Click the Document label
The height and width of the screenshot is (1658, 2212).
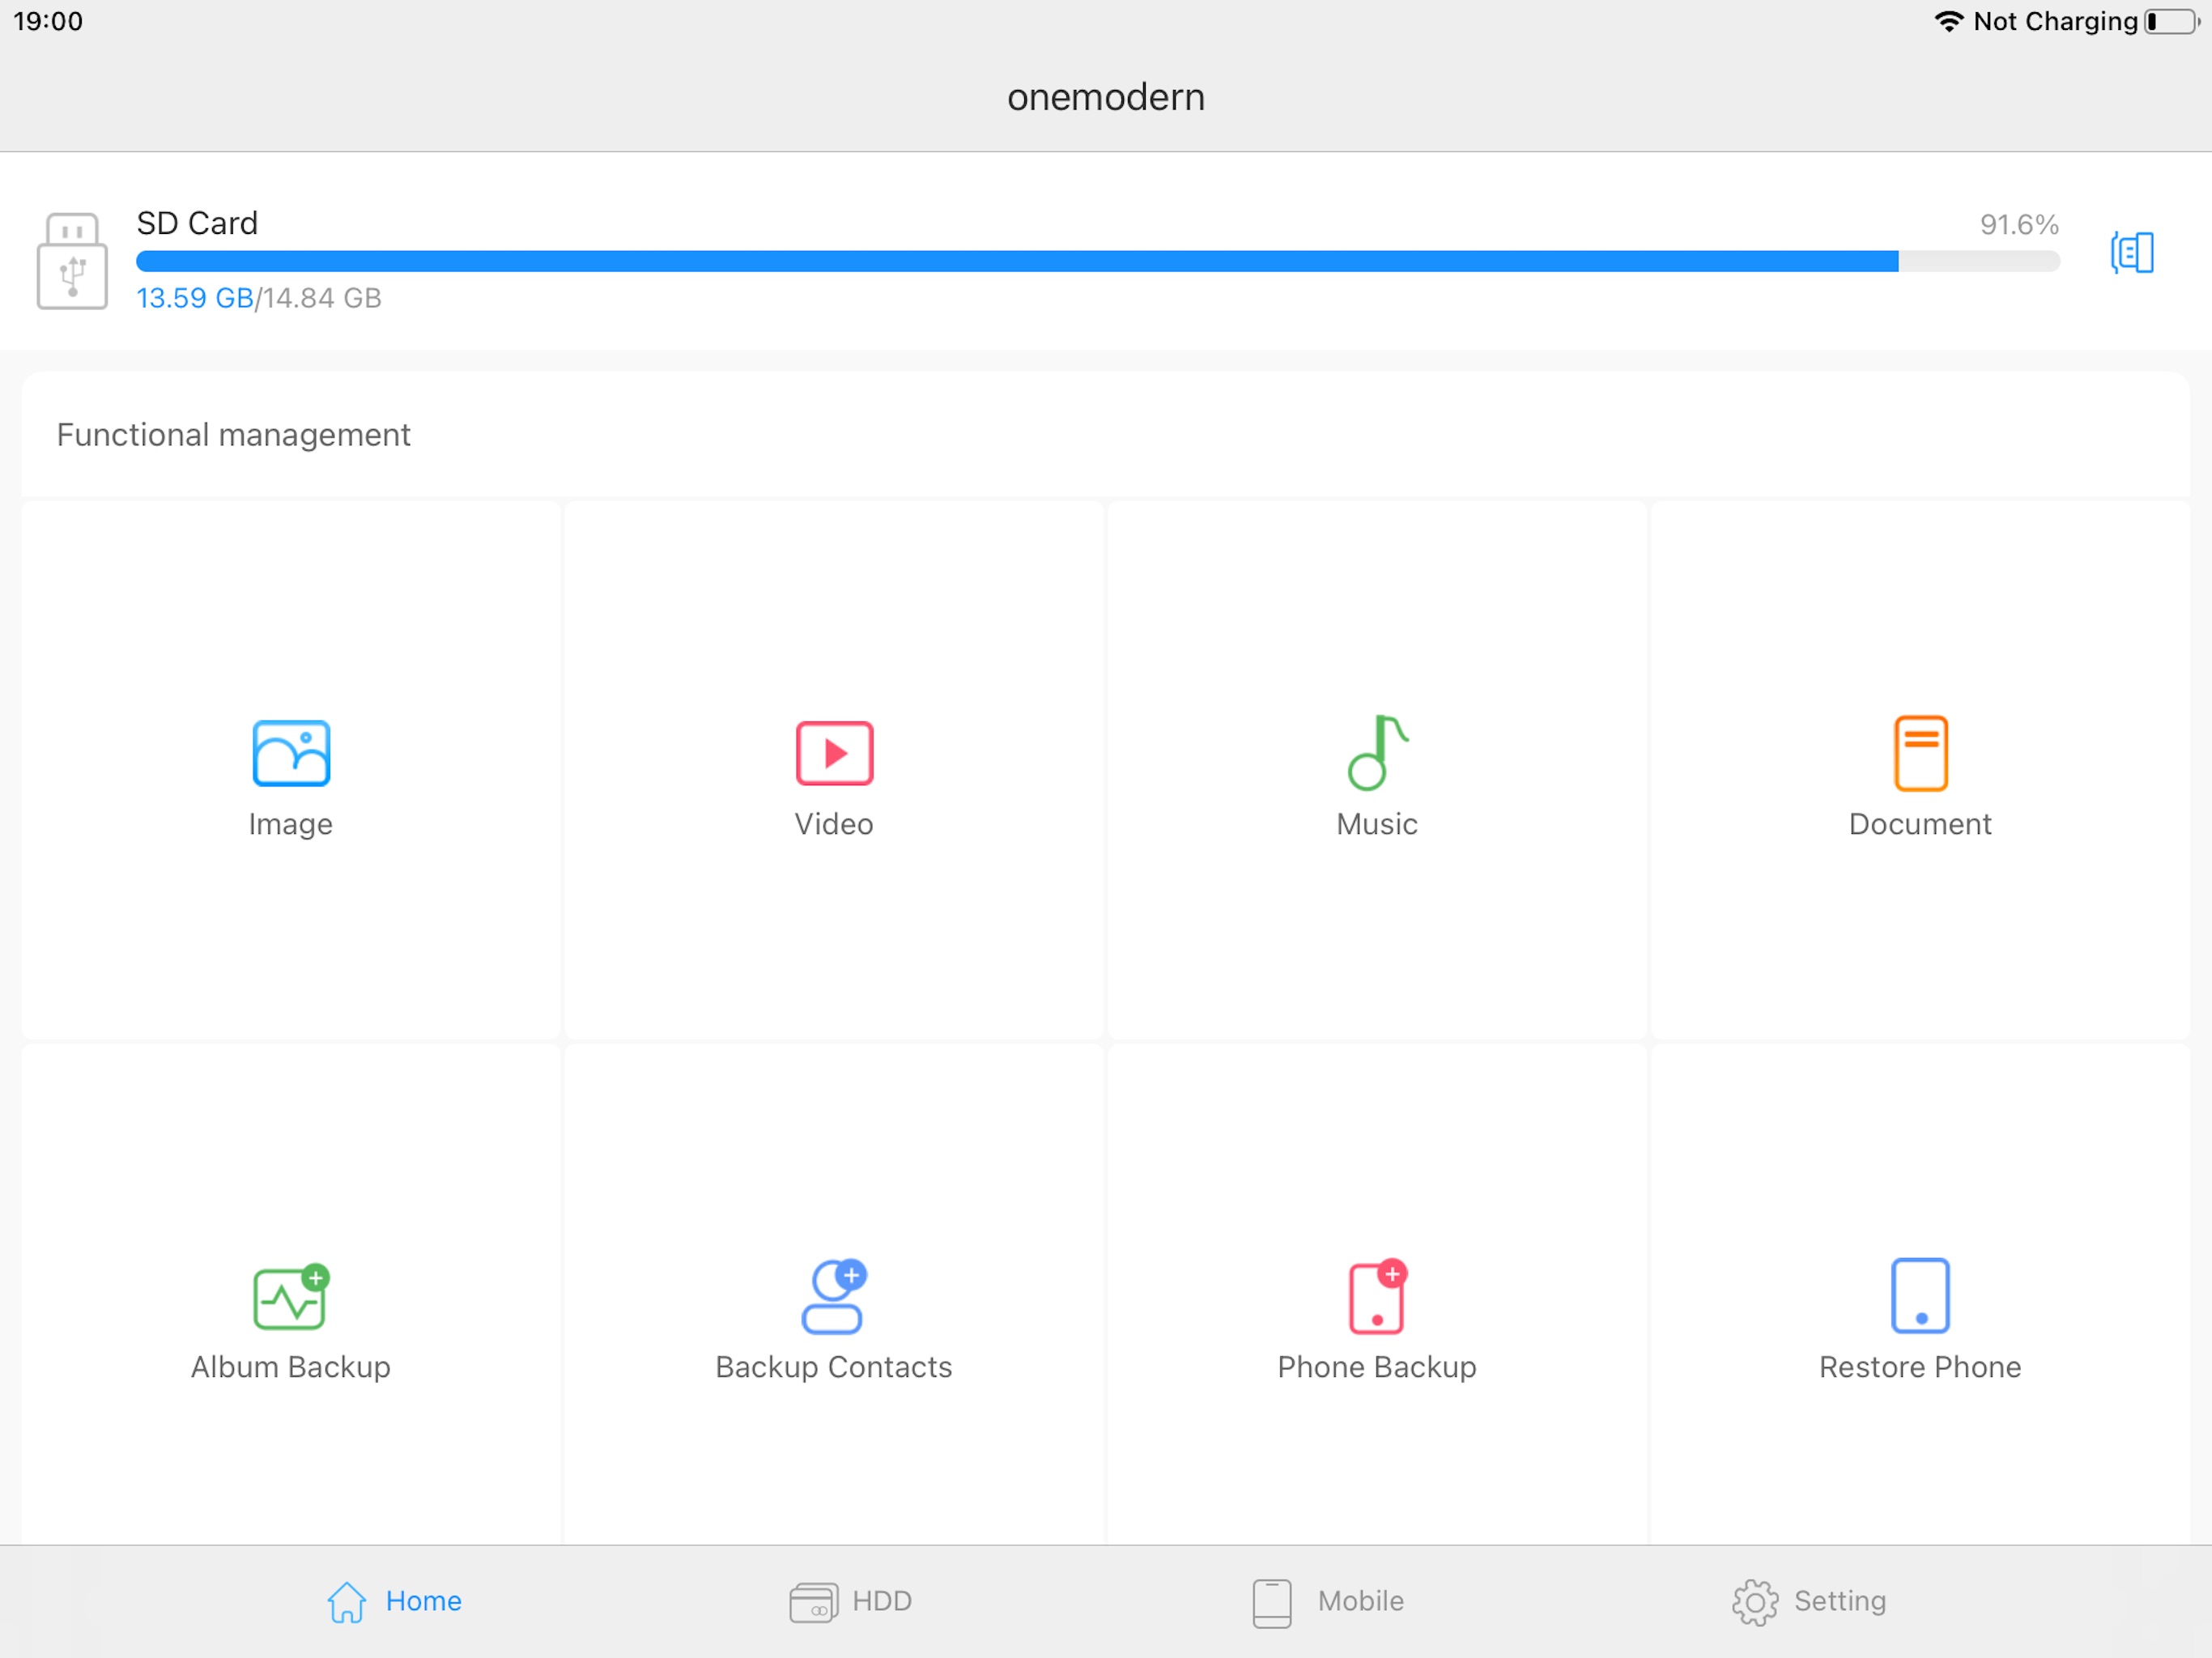[1920, 823]
